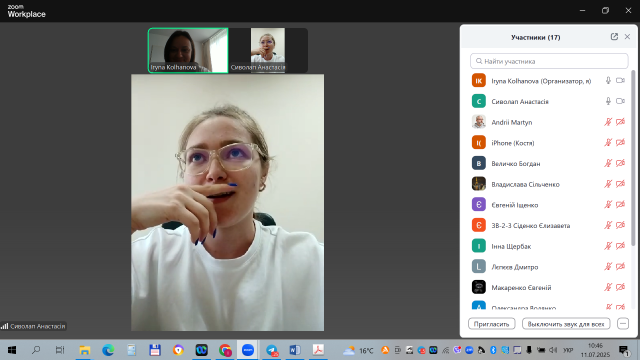This screenshot has height=360, width=640.
Task: Open Windows Start menu
Action: pyautogui.click(x=12, y=350)
